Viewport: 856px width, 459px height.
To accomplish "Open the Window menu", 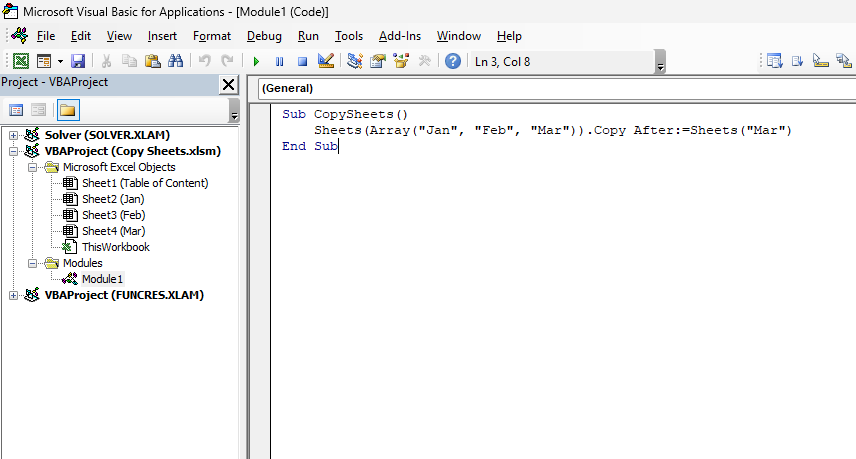I will [459, 36].
